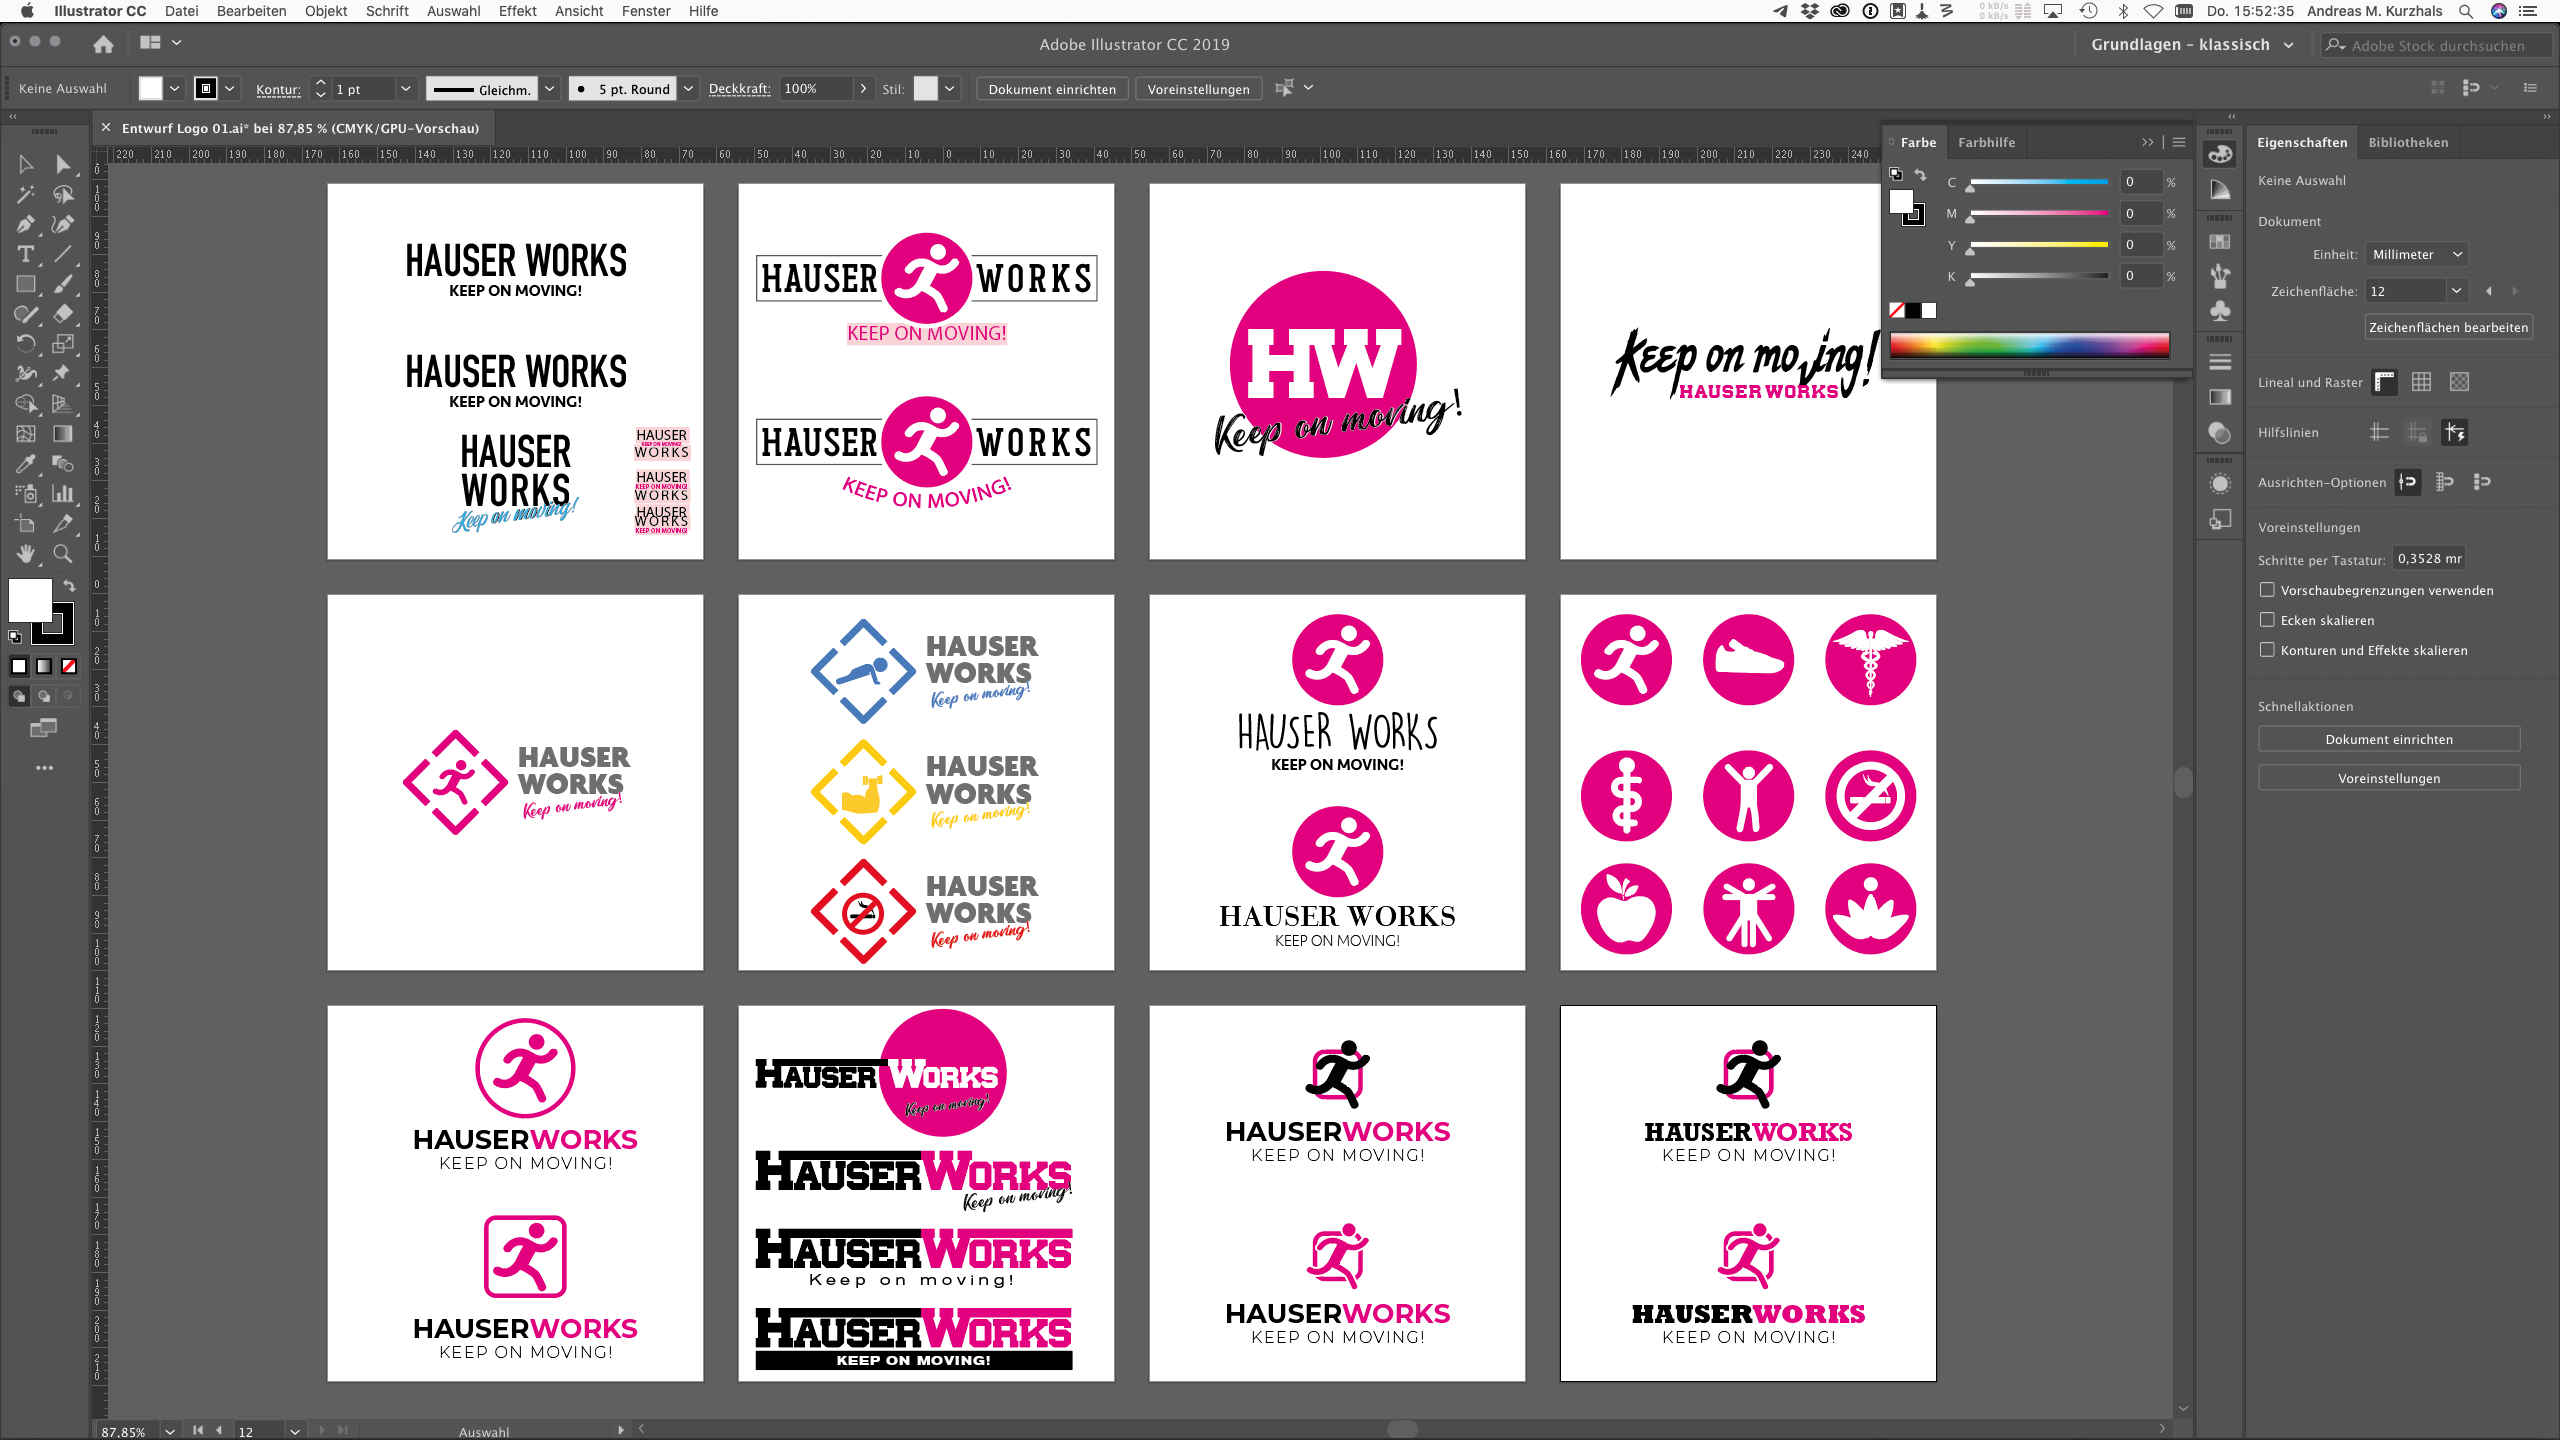This screenshot has height=1440, width=2560.
Task: Open the Transparency panel icon in dock
Action: pyautogui.click(x=2220, y=432)
